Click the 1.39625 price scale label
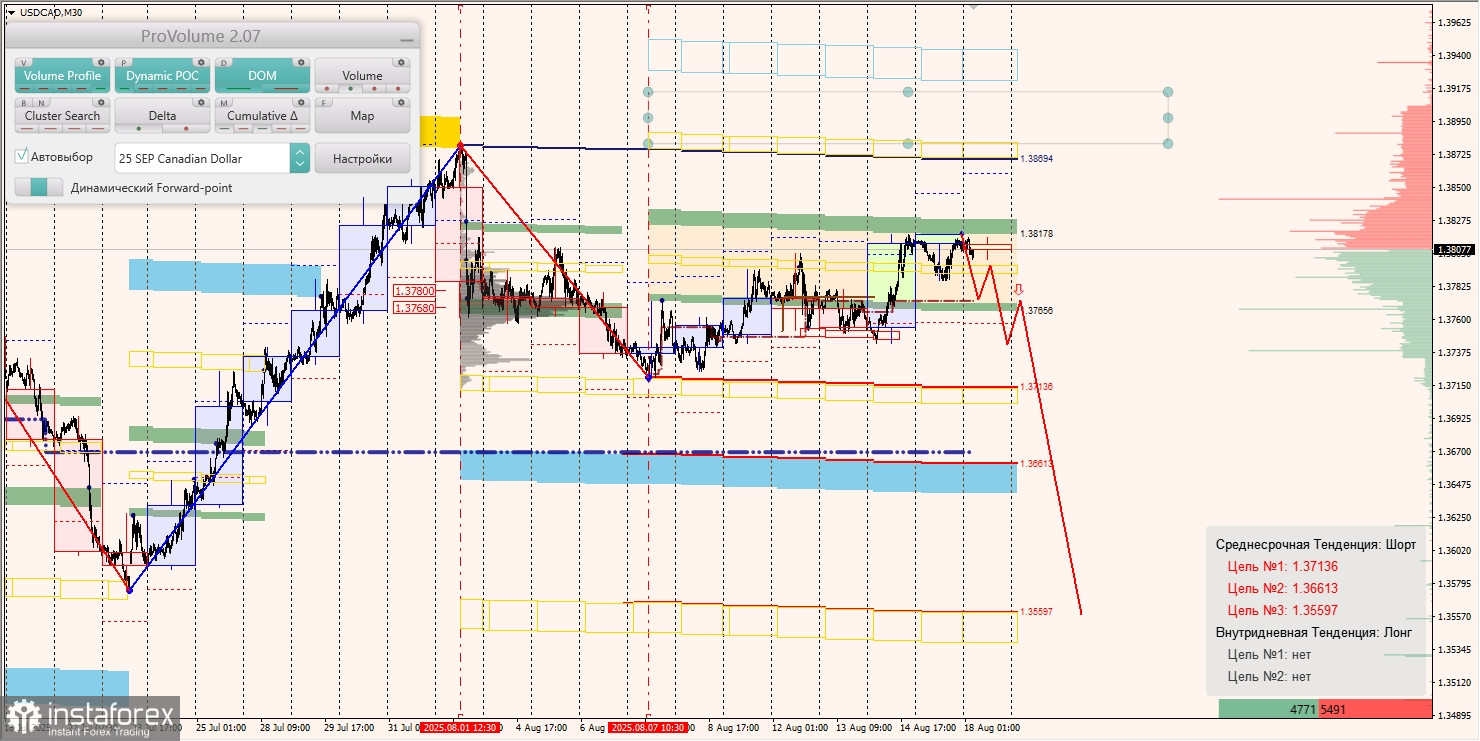Viewport: 1480px width, 741px height. click(1453, 22)
